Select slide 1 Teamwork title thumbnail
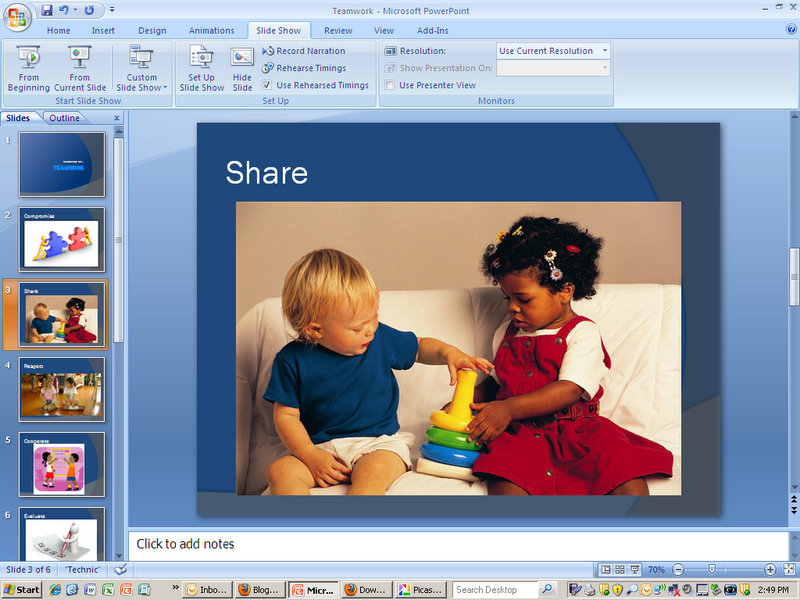Viewport: 800px width, 600px height. pos(62,164)
